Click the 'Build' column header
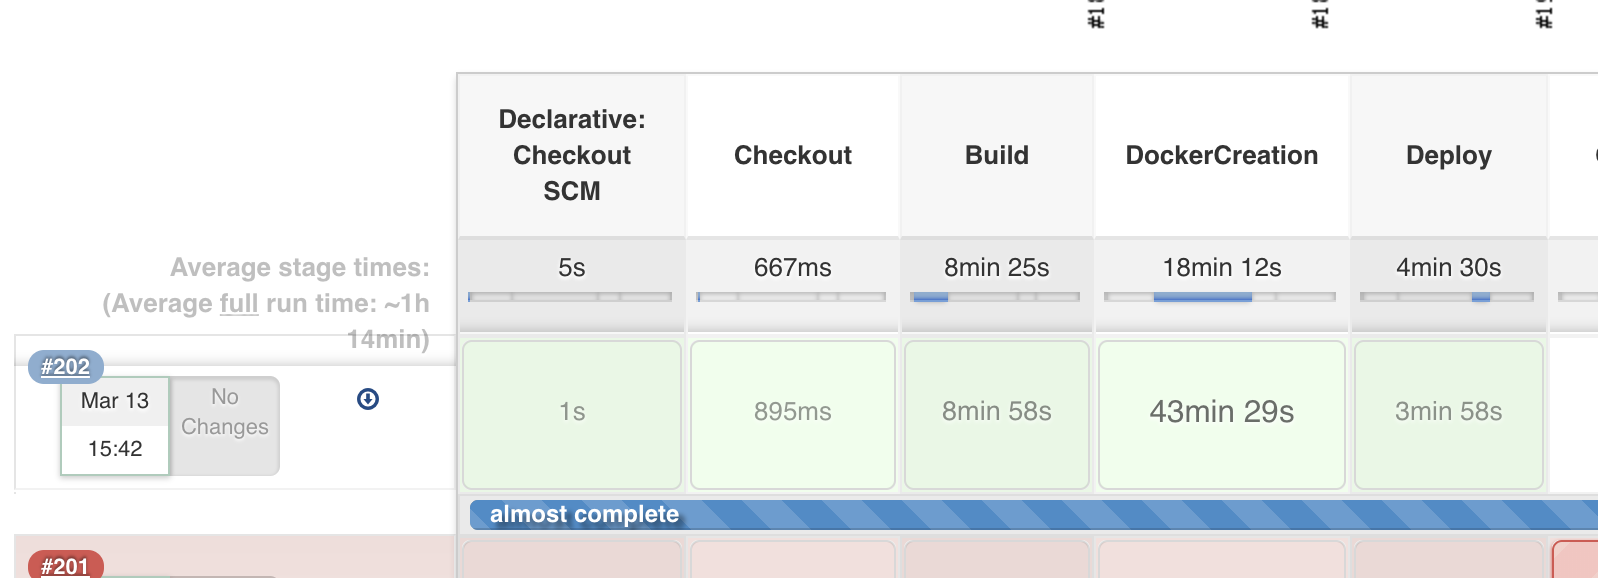 click(x=996, y=155)
